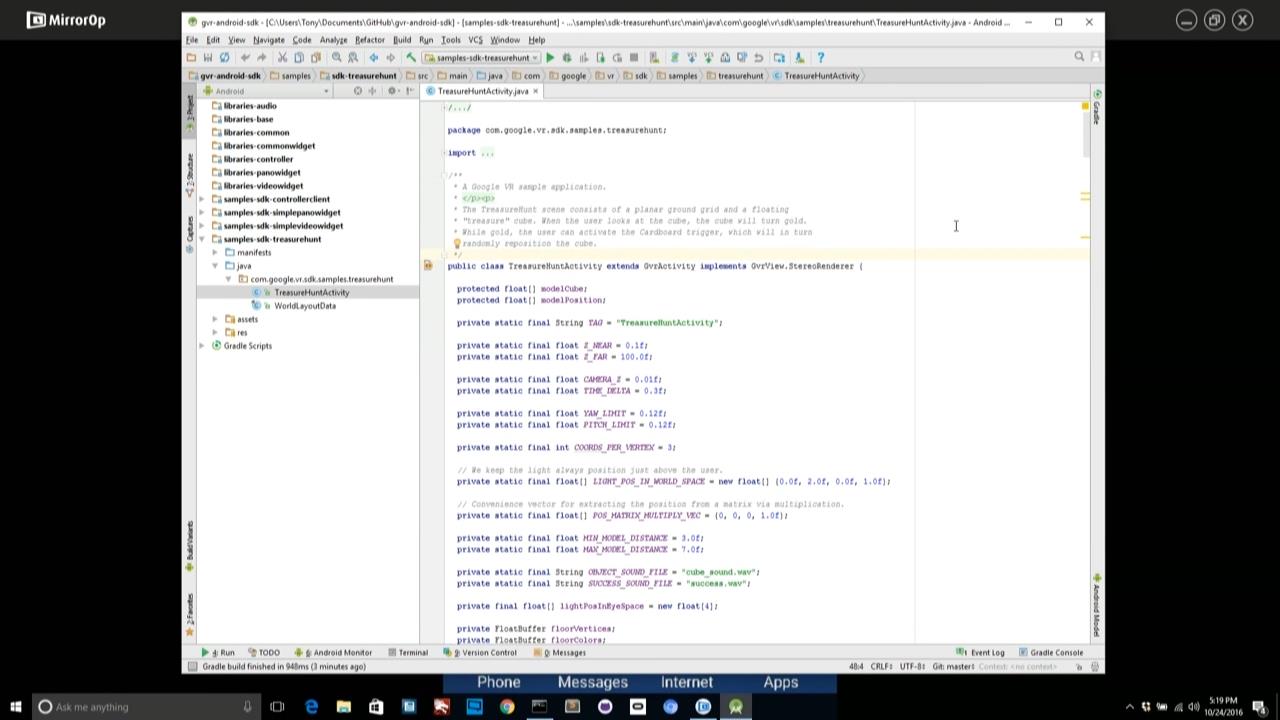This screenshot has height=720, width=1280.
Task: Click the Open folder toolbar icon
Action: (x=191, y=57)
